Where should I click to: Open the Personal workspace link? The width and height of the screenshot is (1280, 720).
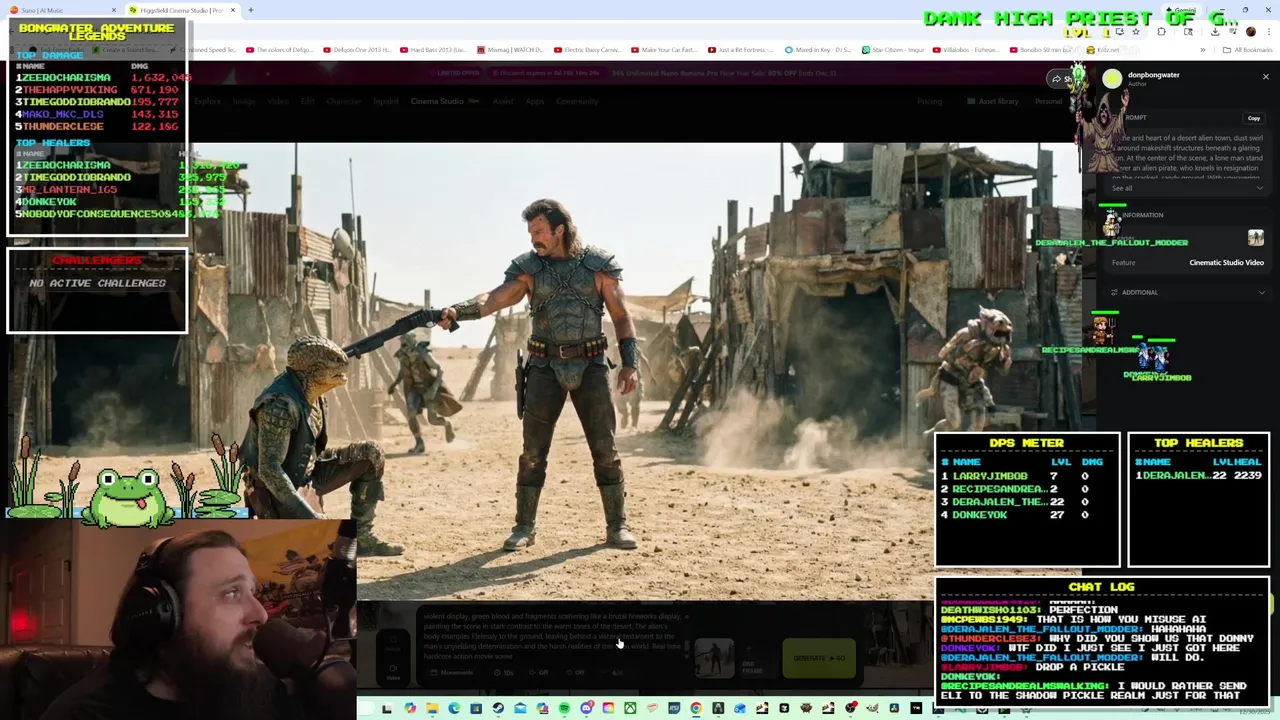coord(1048,101)
